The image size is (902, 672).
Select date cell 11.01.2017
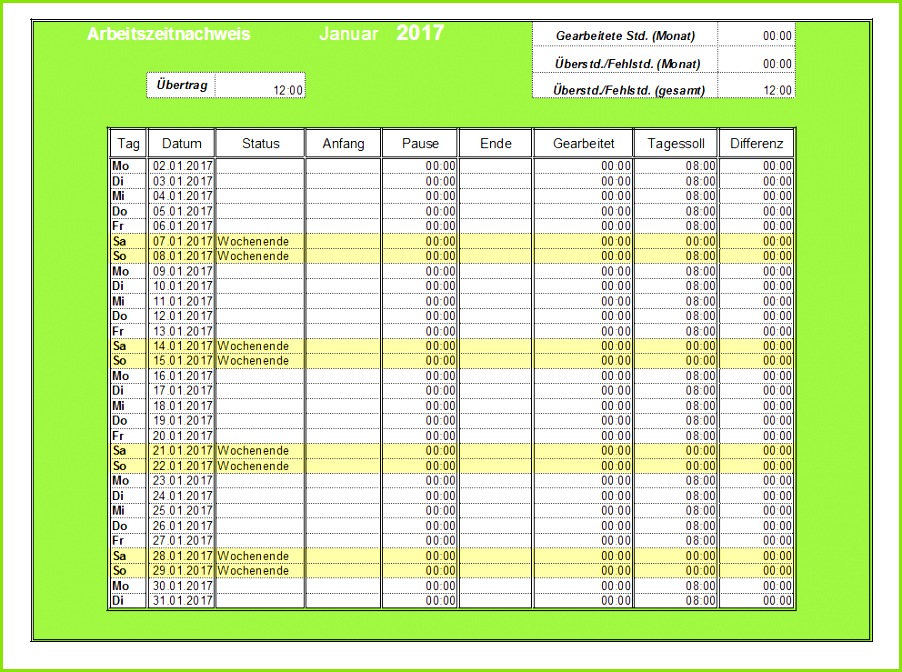tap(182, 301)
